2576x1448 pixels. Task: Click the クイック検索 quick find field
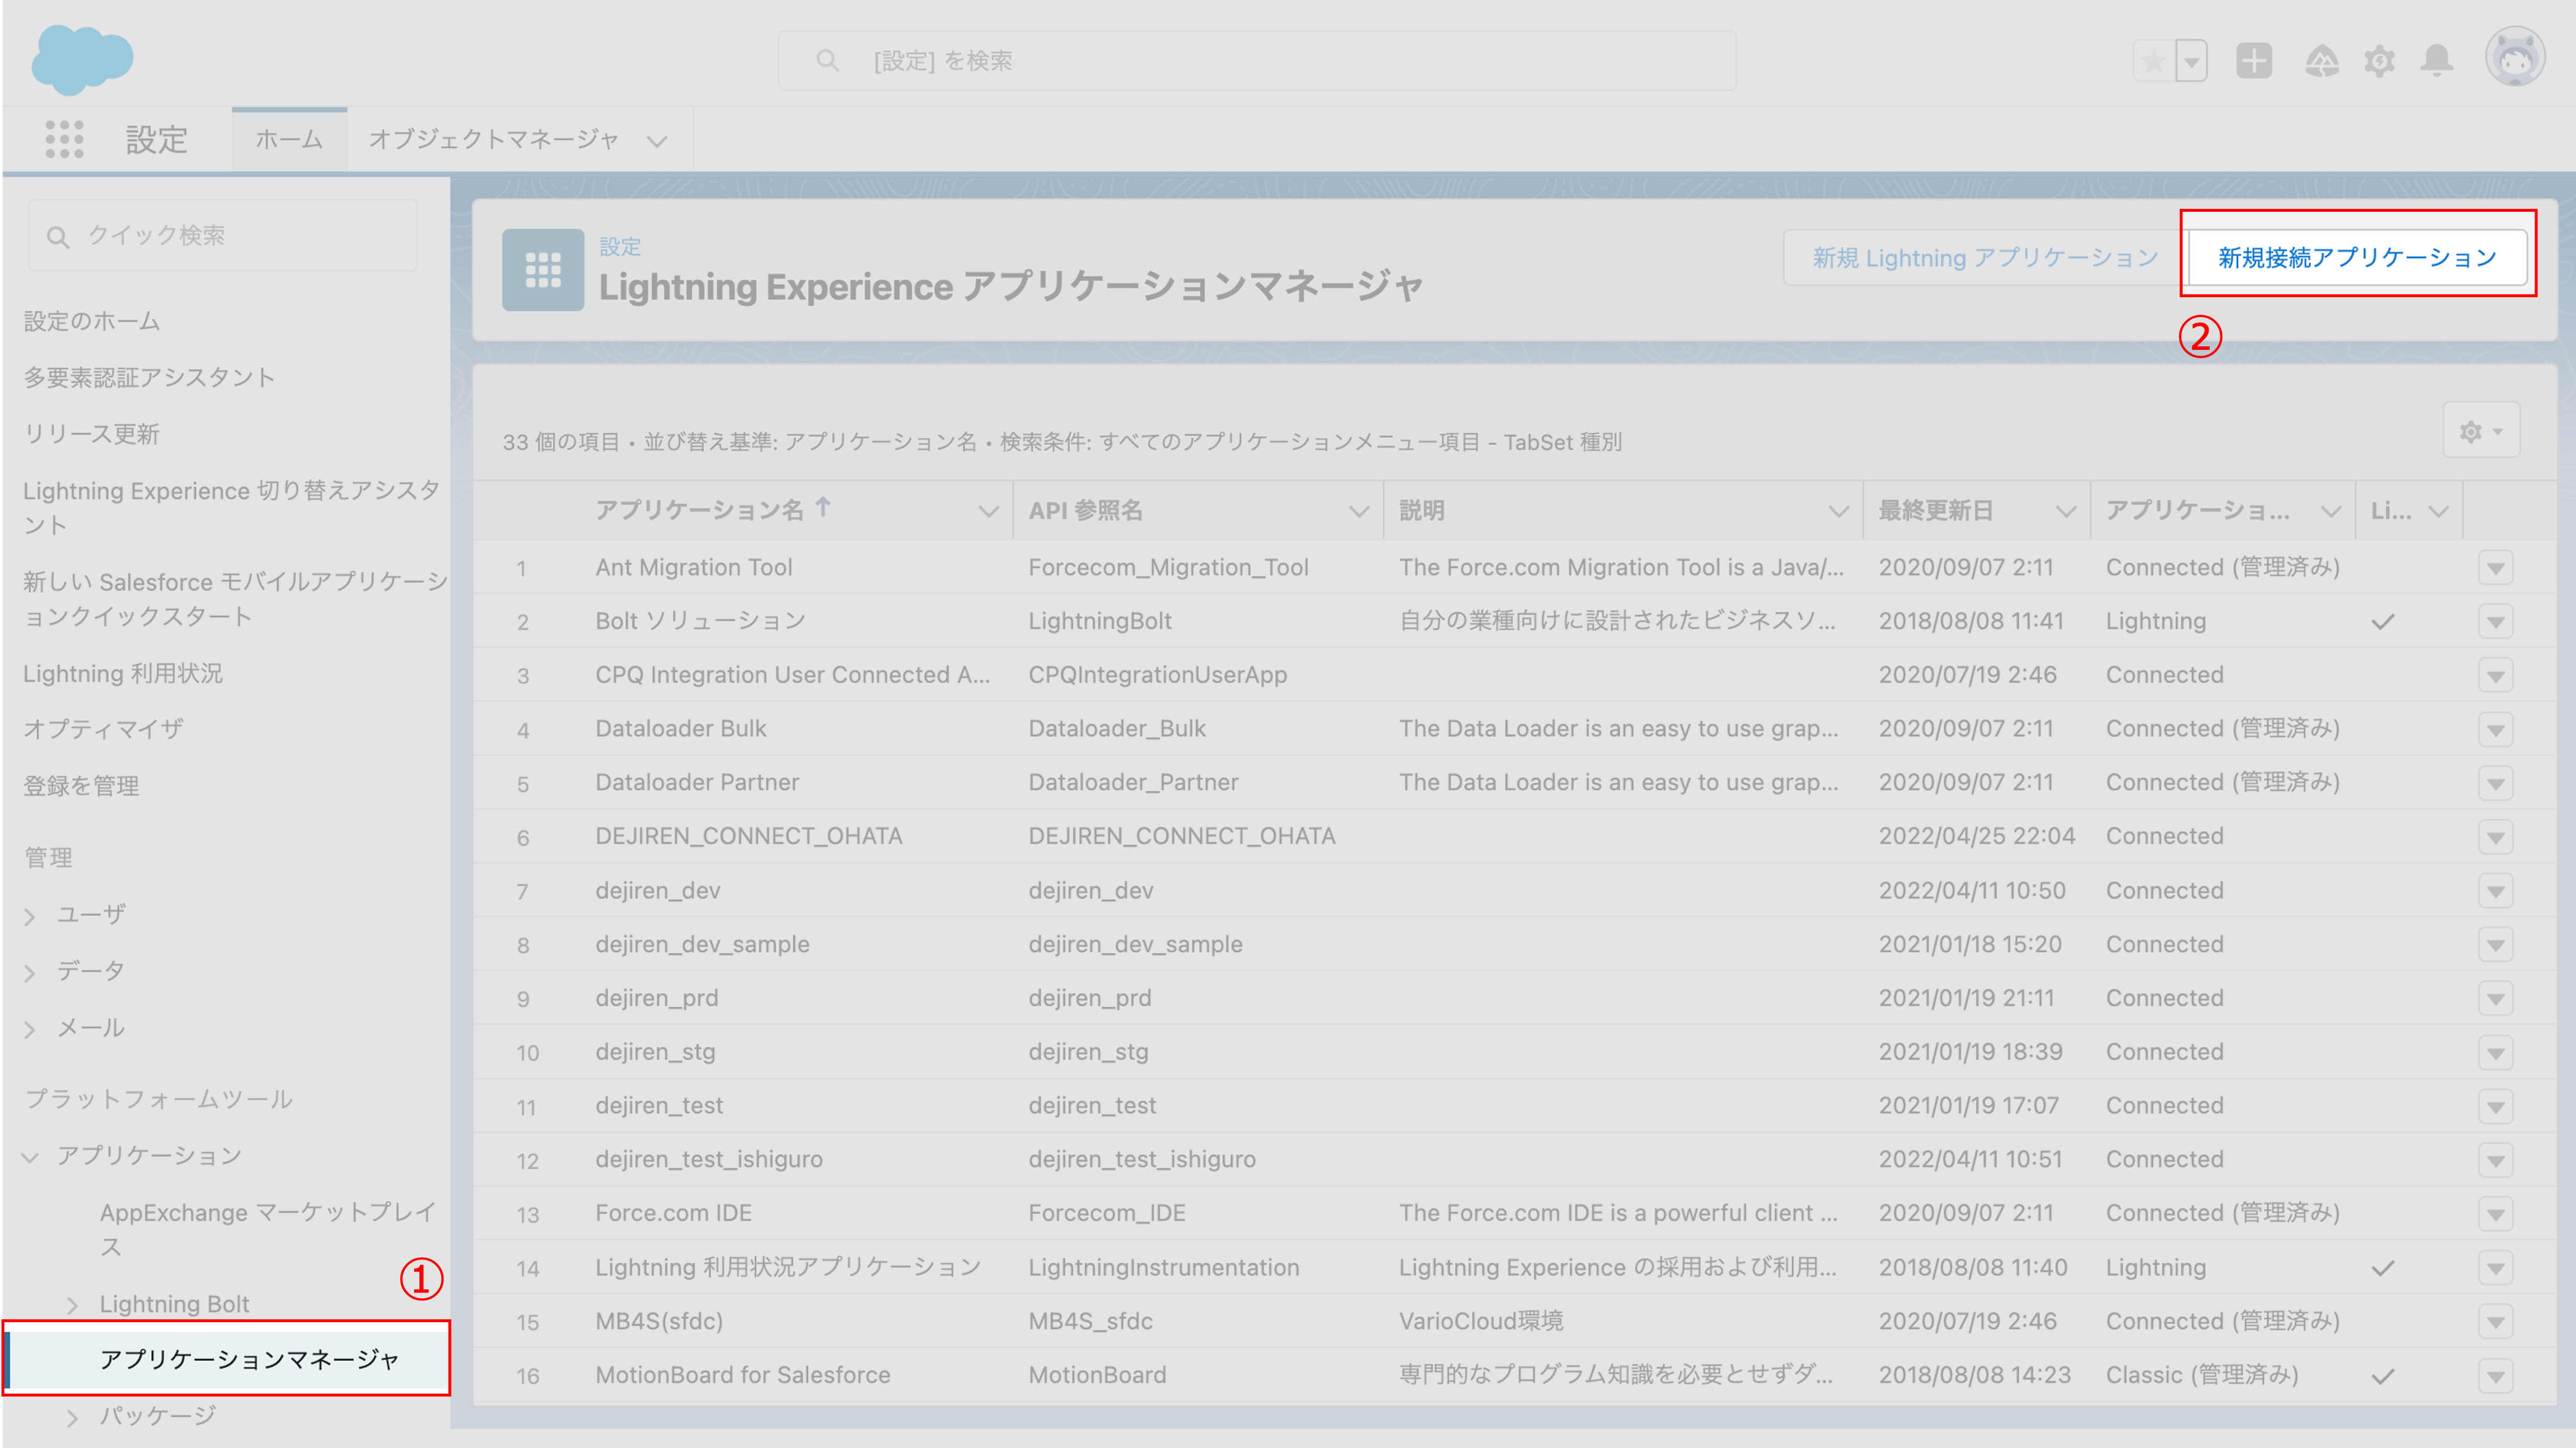[222, 236]
